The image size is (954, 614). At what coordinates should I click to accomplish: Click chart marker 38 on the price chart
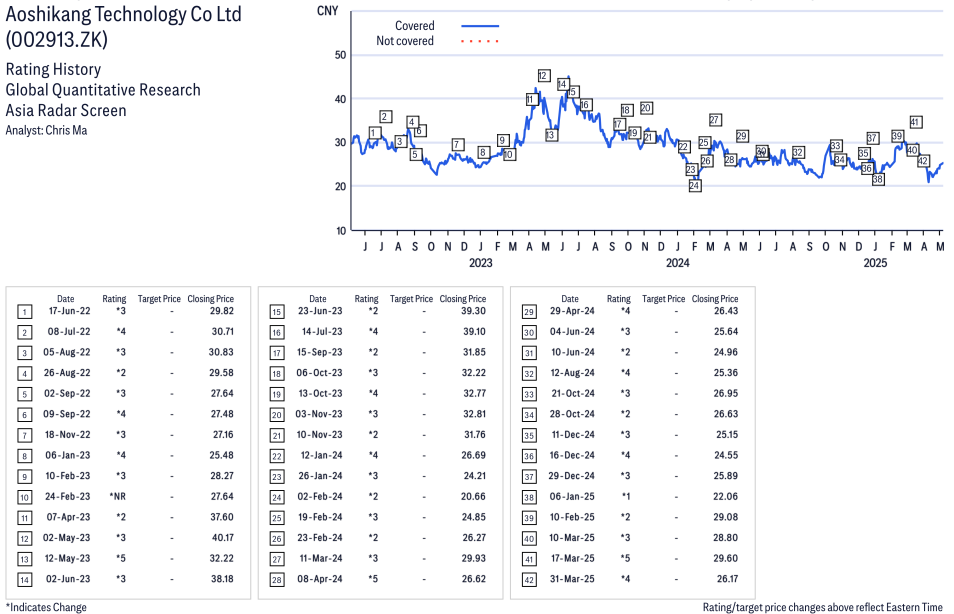click(877, 179)
